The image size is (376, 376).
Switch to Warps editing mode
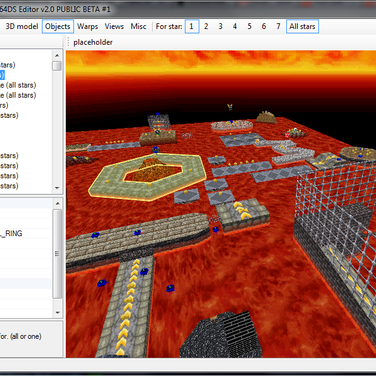click(x=87, y=26)
